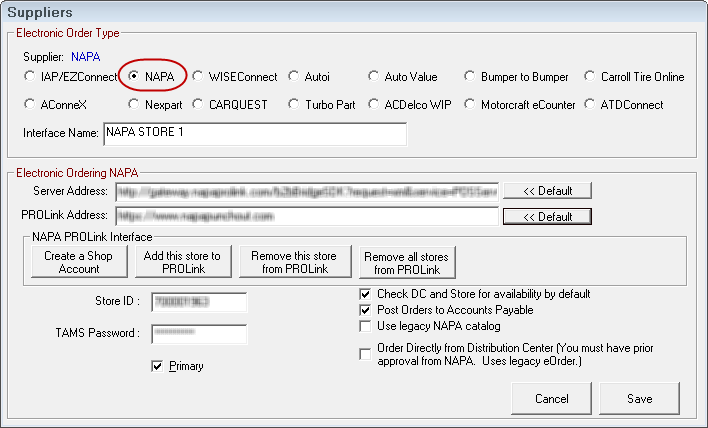
Task: Select the ATDConnect radio button
Action: tap(589, 103)
